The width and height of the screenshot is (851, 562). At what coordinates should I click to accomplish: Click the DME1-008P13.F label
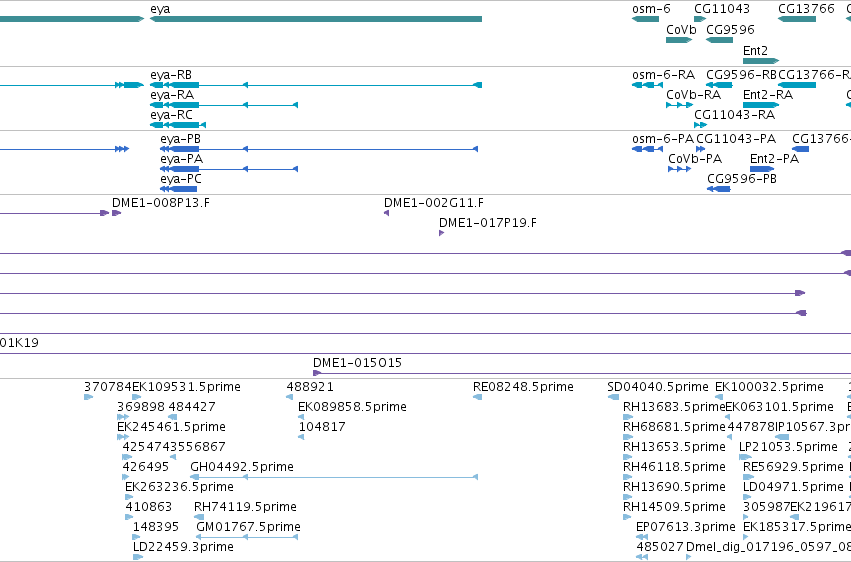161,203
